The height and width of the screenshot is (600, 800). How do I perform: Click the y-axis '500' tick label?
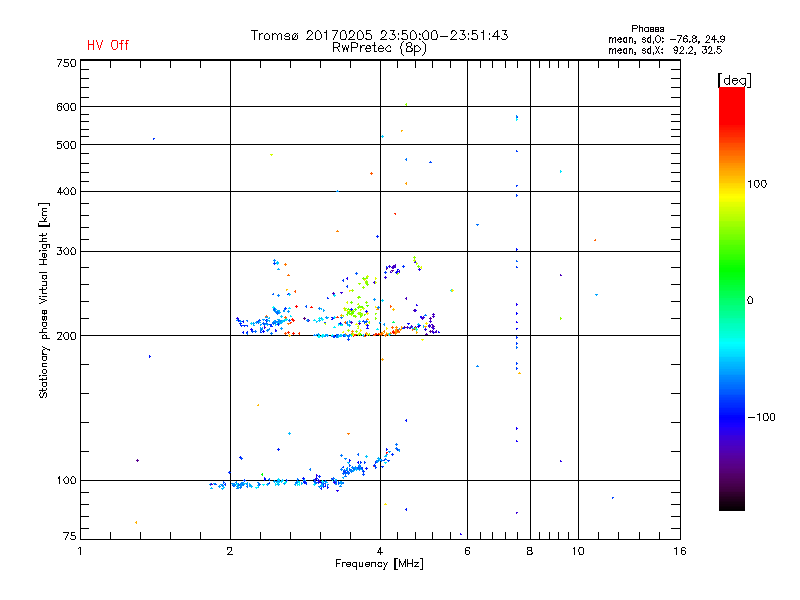pyautogui.click(x=67, y=145)
